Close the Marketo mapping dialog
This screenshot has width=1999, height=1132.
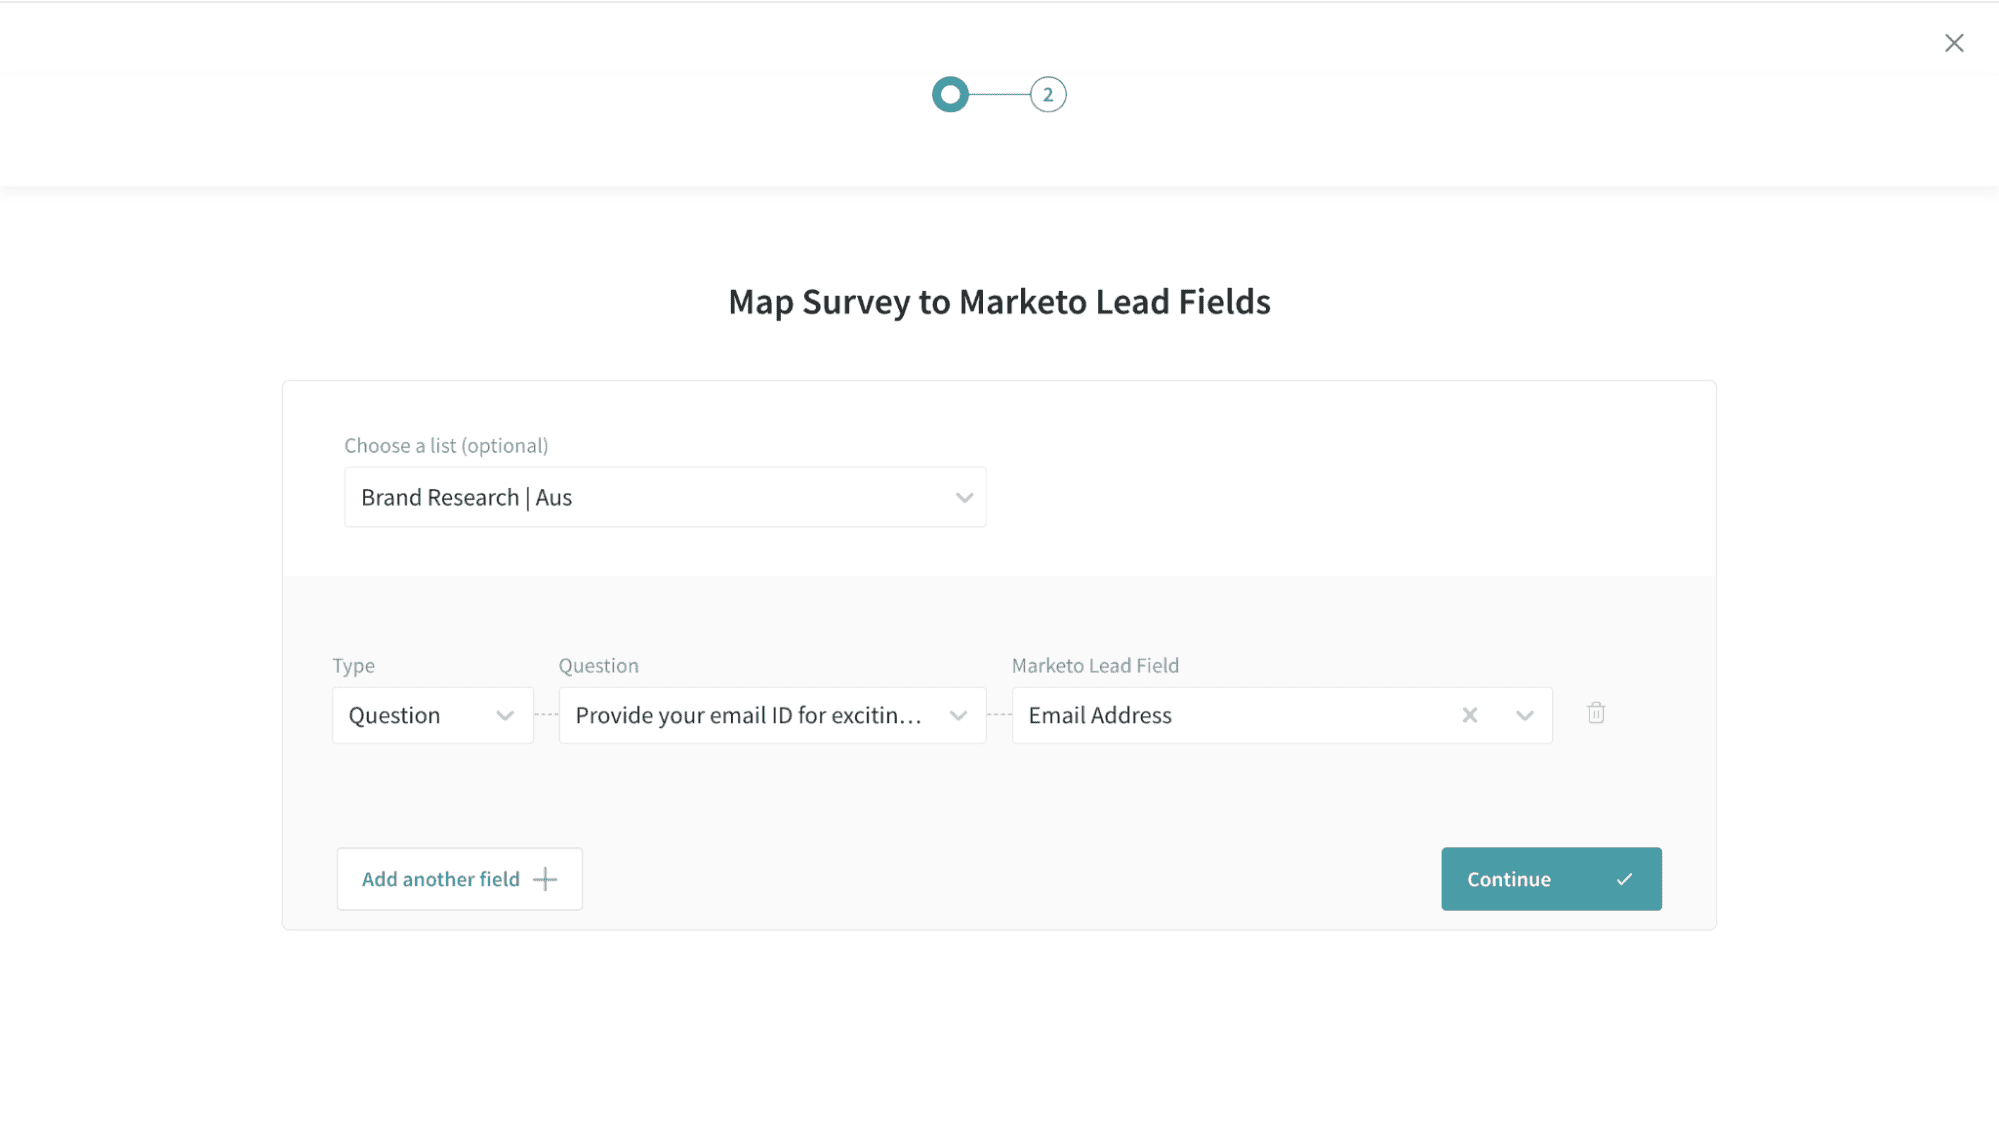click(x=1953, y=43)
